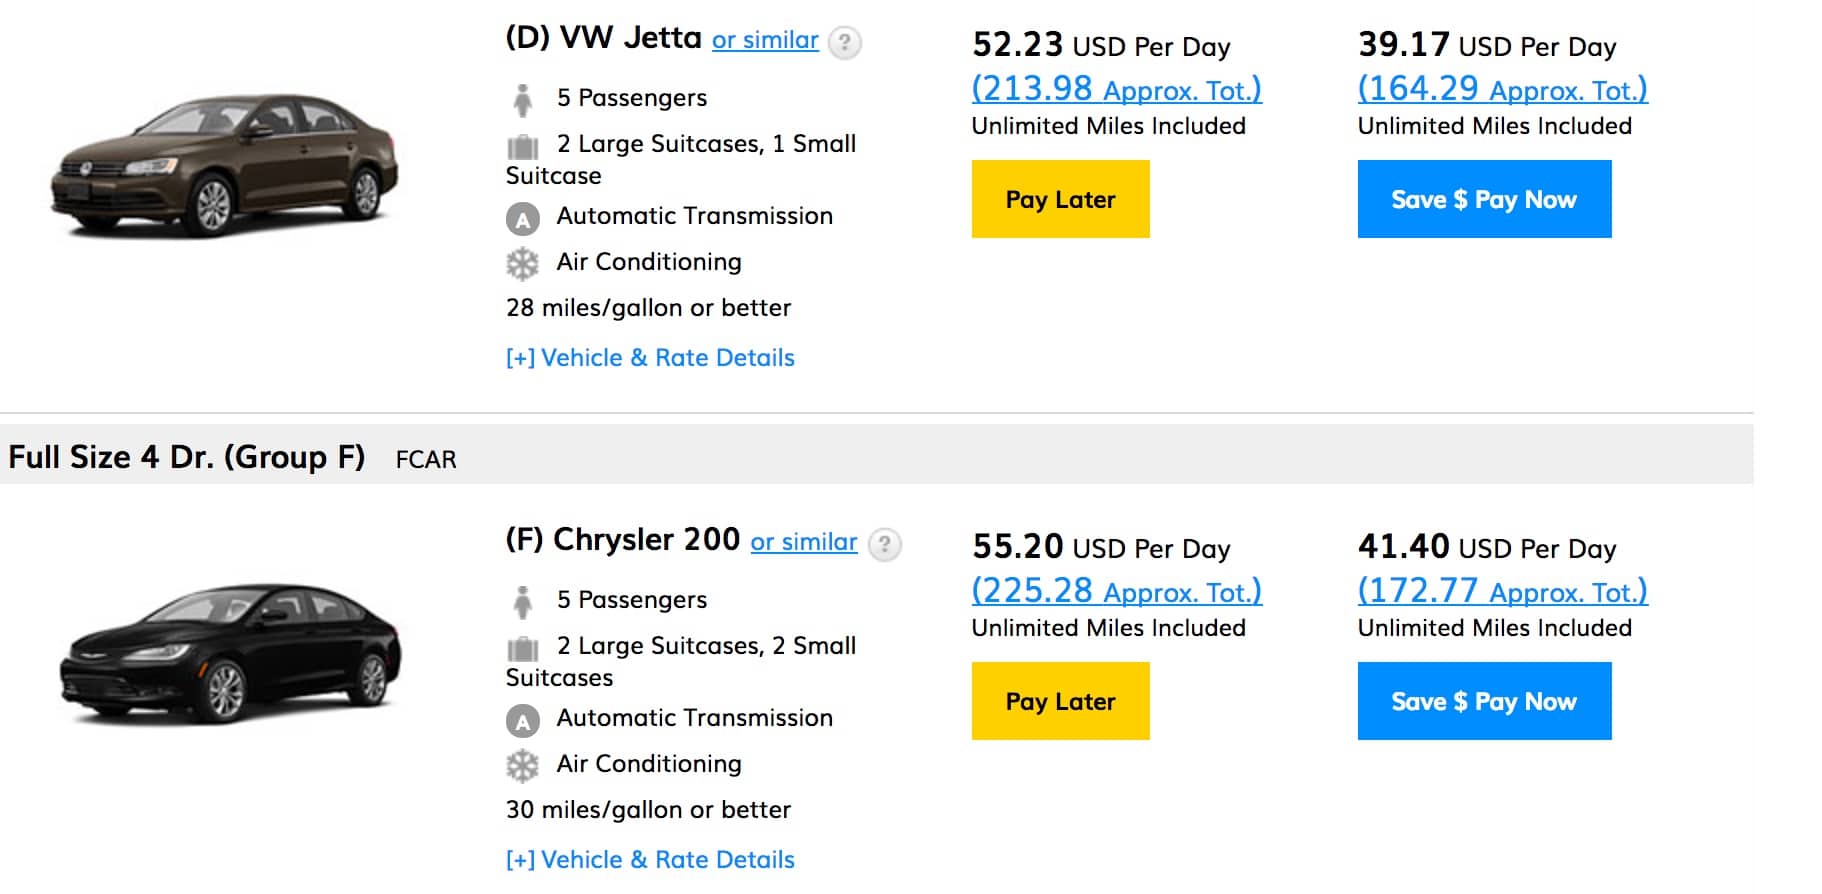Click the Air Conditioning snowflake icon for VW Jetta
Viewport: 1822px width, 894px height.
tap(524, 262)
